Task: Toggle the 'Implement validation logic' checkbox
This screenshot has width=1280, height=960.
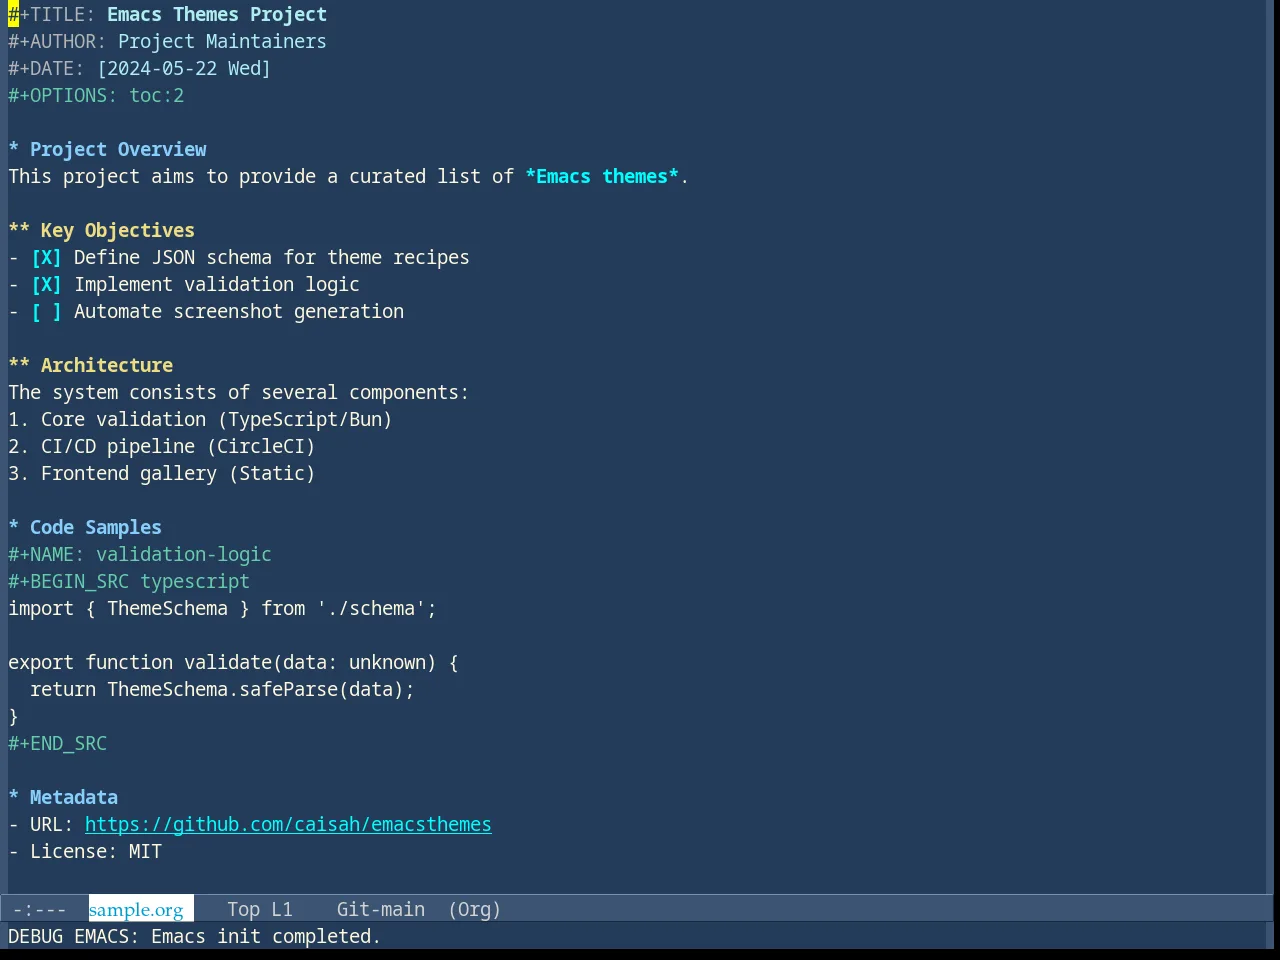Action: coord(46,285)
